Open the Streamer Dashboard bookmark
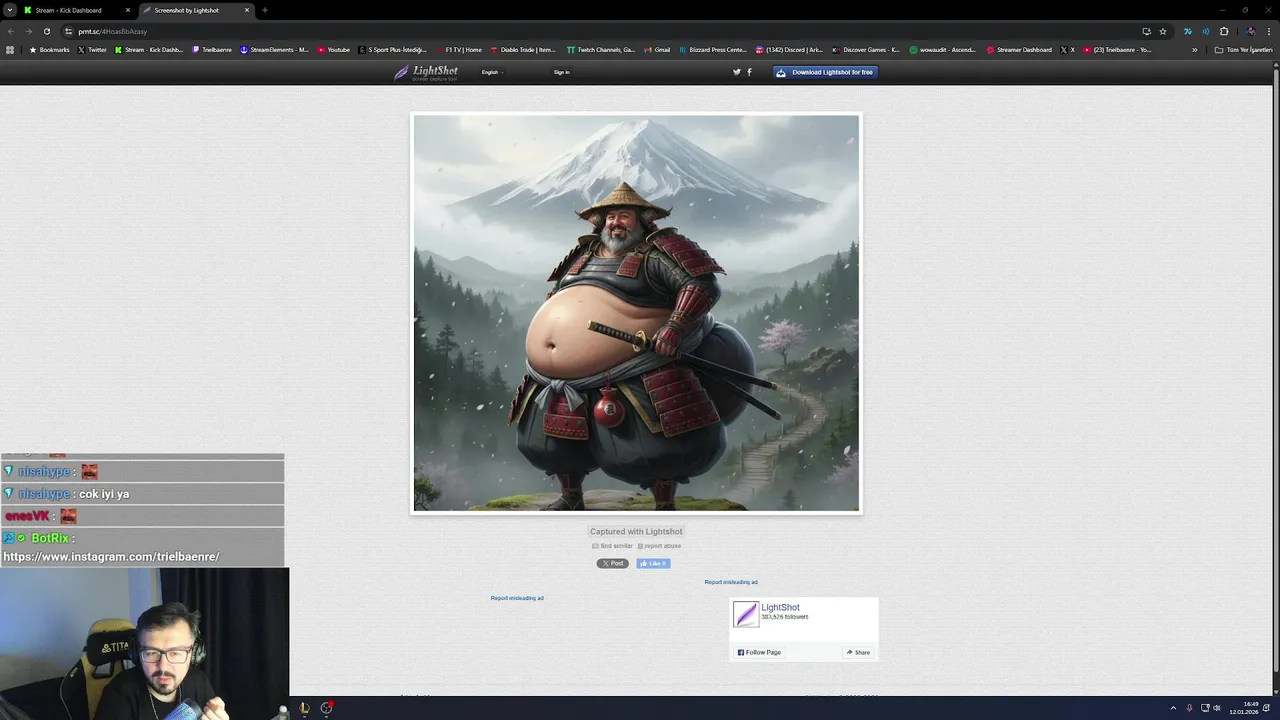The width and height of the screenshot is (1280, 720). tap(1020, 49)
